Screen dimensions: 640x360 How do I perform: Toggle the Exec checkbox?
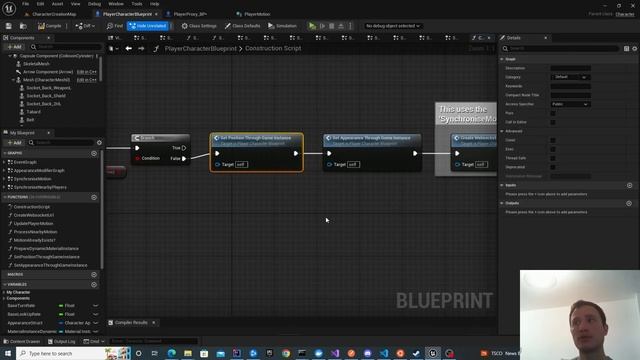tap(553, 149)
